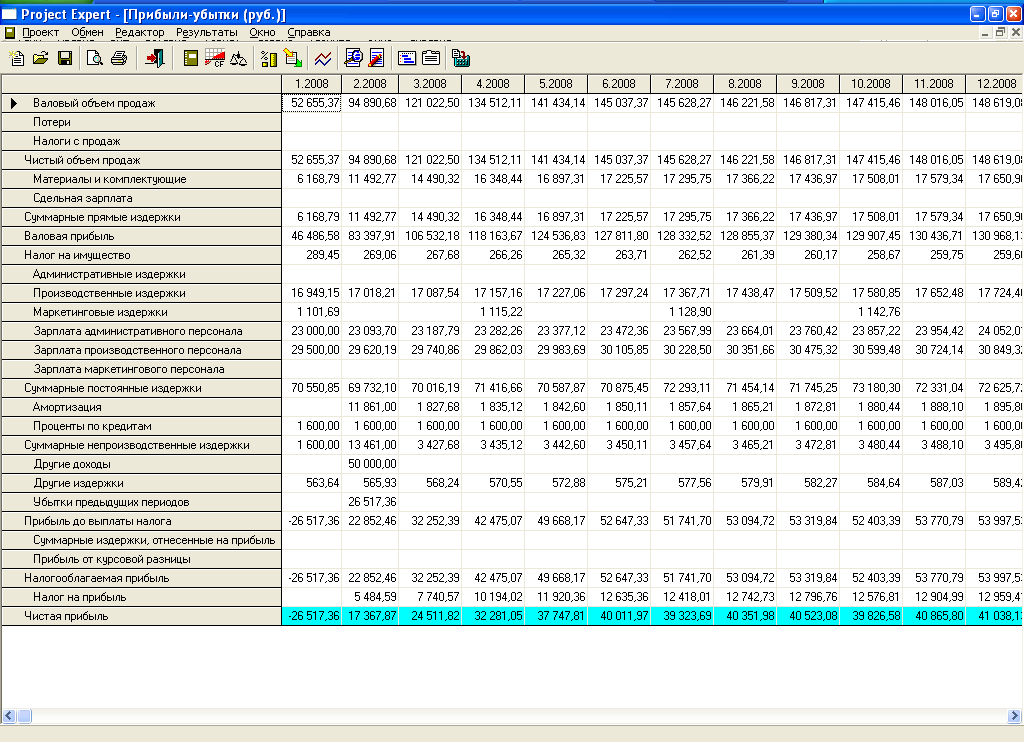1024x742 pixels.
Task: Click the 6.2008 column header
Action: pos(619,83)
